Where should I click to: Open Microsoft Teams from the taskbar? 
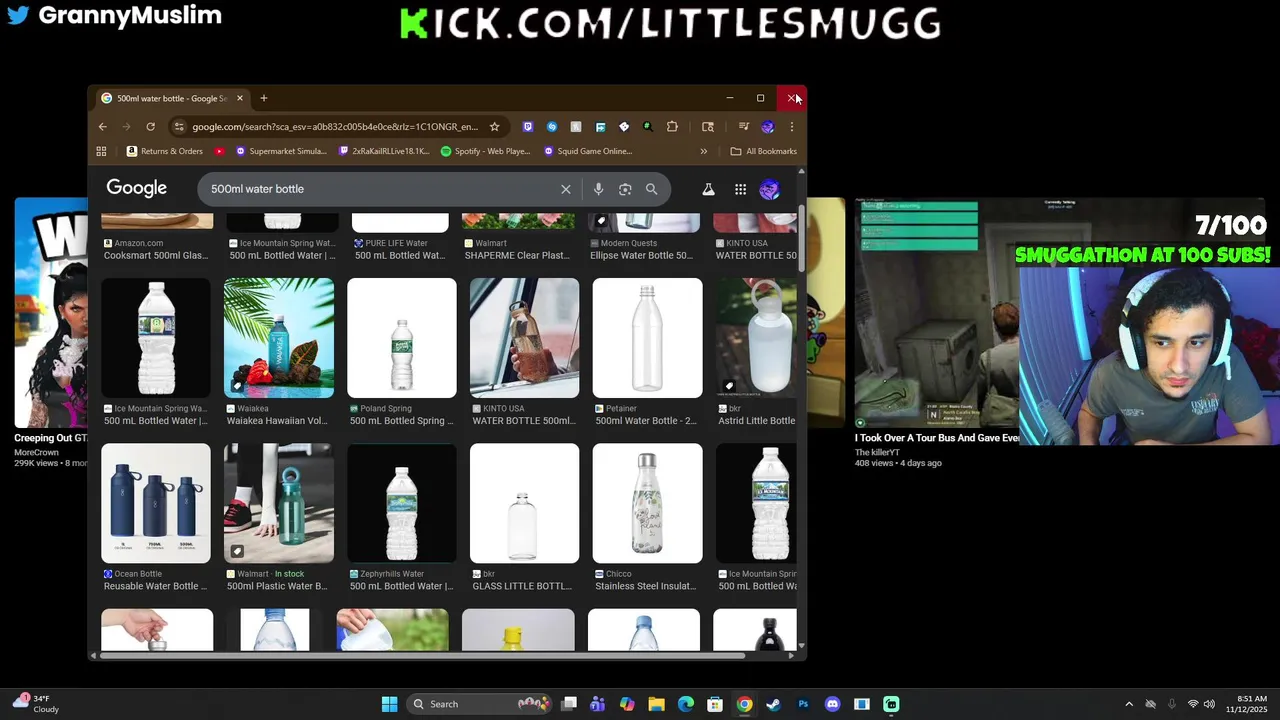point(598,704)
